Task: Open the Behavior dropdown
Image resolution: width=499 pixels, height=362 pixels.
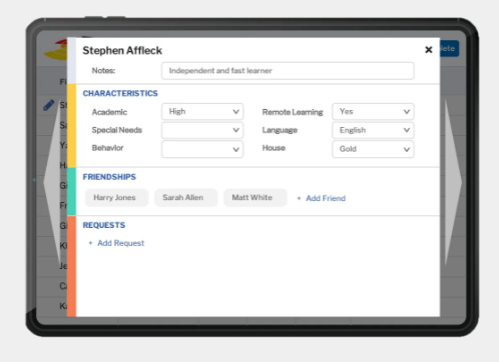Action: 202,149
